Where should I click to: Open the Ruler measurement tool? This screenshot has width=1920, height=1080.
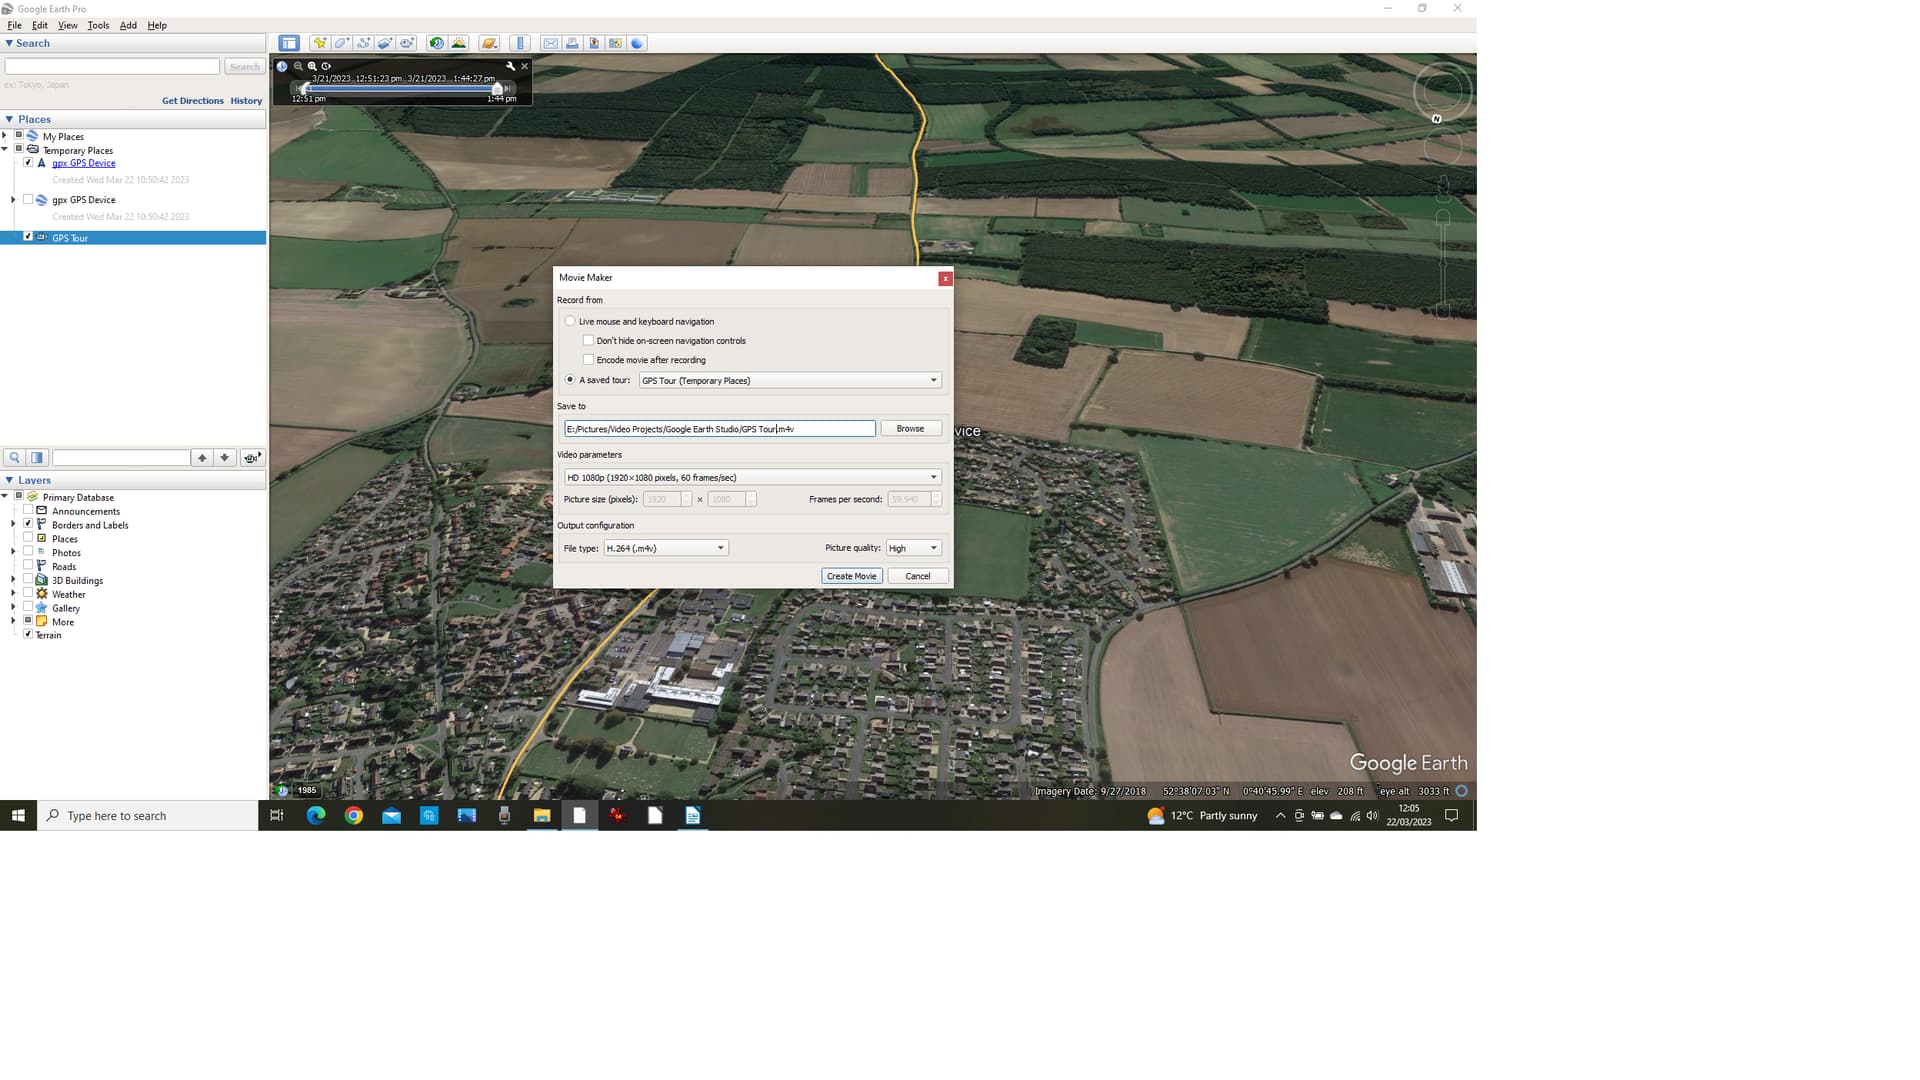[x=519, y=43]
